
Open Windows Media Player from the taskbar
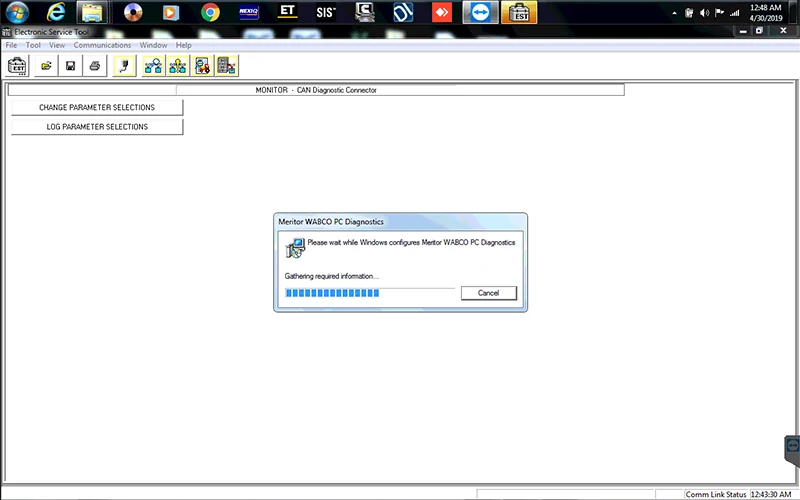[x=171, y=12]
